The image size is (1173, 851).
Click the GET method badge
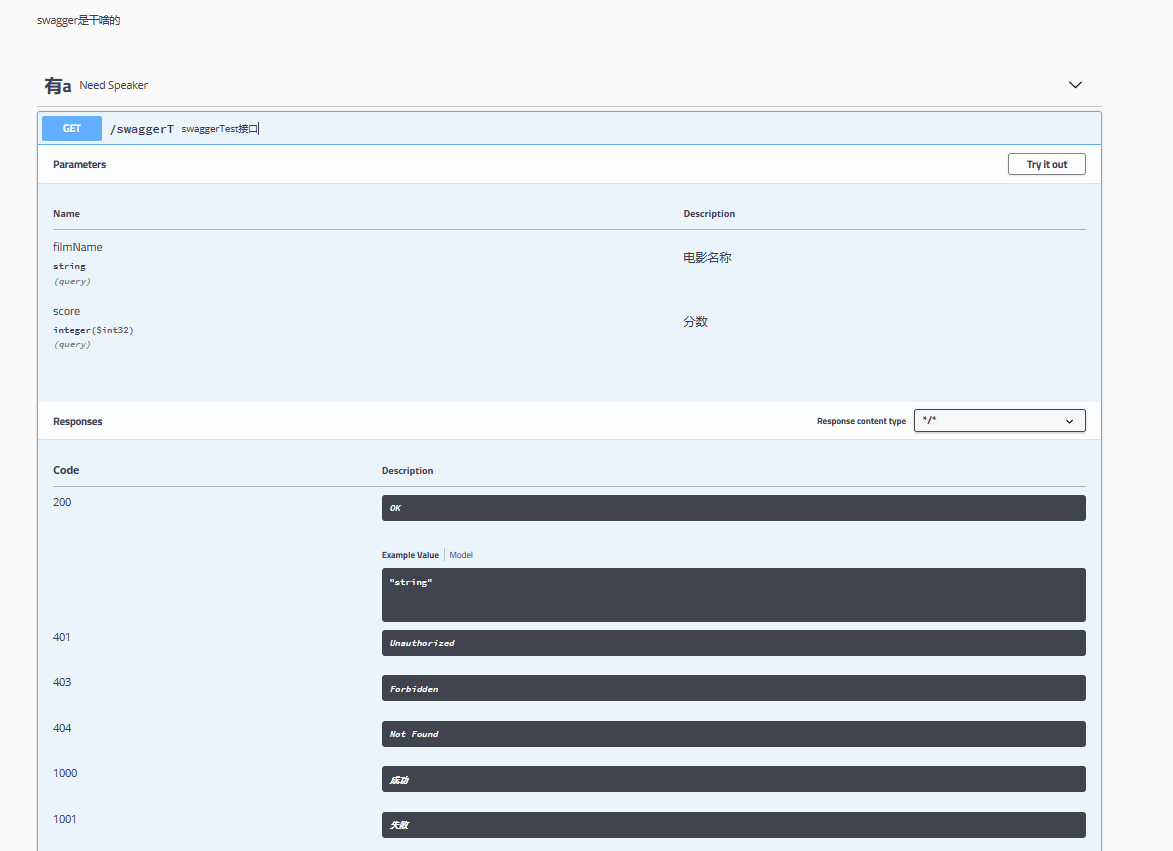pos(72,129)
